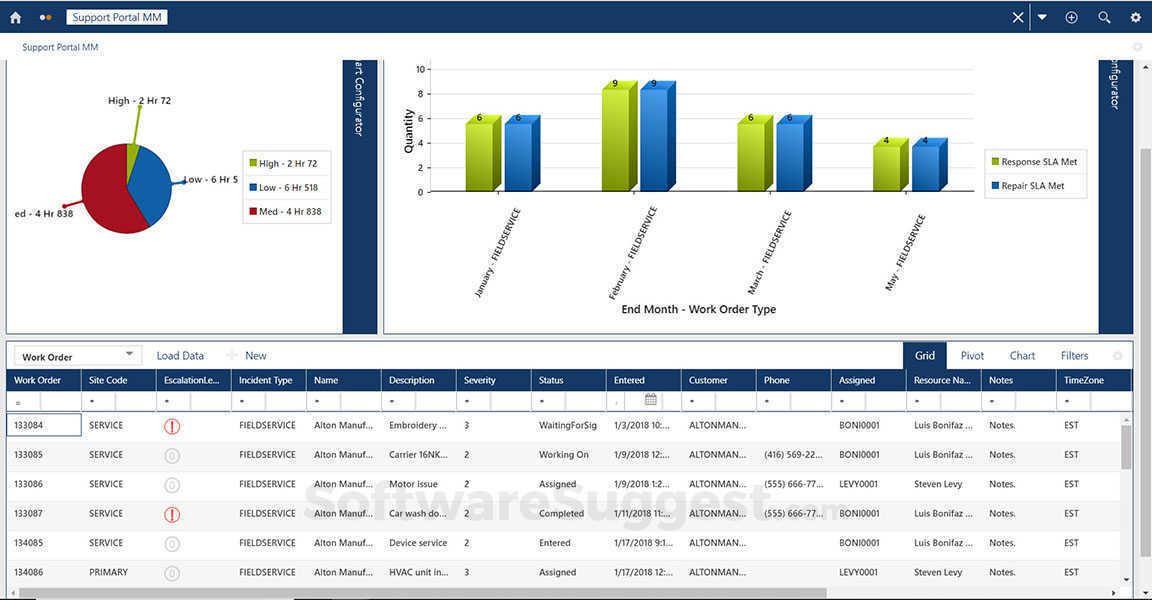
Task: Open the Support Portal MM breadcrumb link
Action: tap(60, 47)
